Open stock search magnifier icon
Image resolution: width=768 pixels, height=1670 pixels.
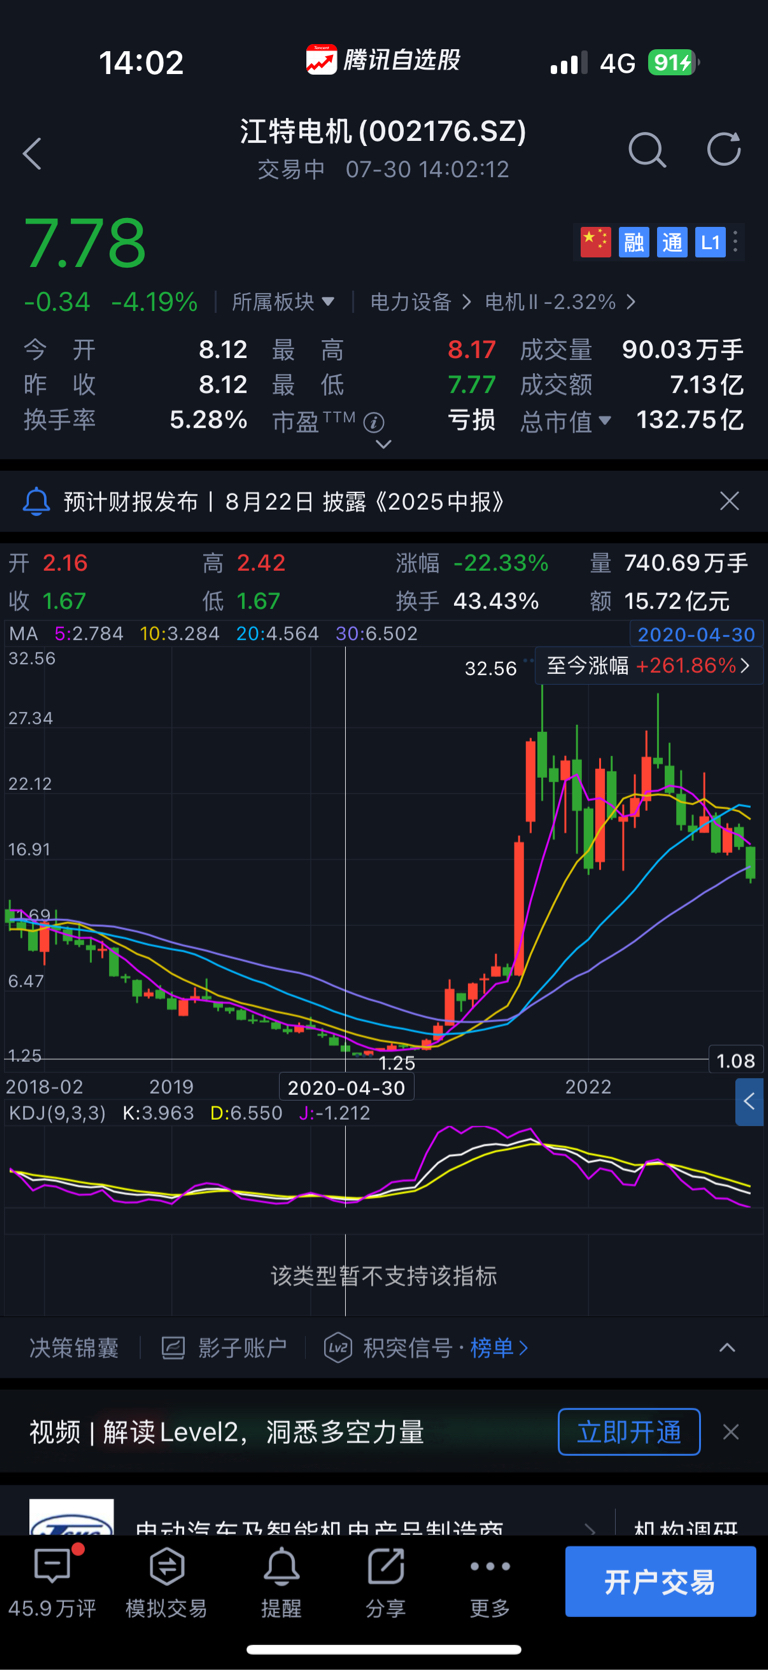[x=647, y=151]
